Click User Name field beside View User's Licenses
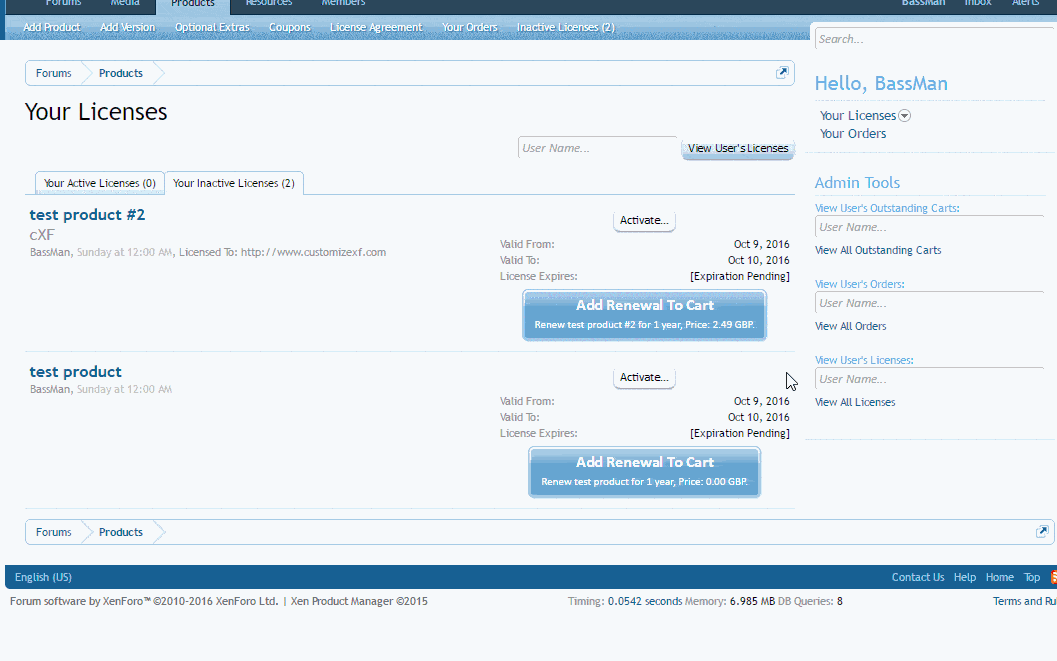The image size is (1057, 661). [x=598, y=148]
